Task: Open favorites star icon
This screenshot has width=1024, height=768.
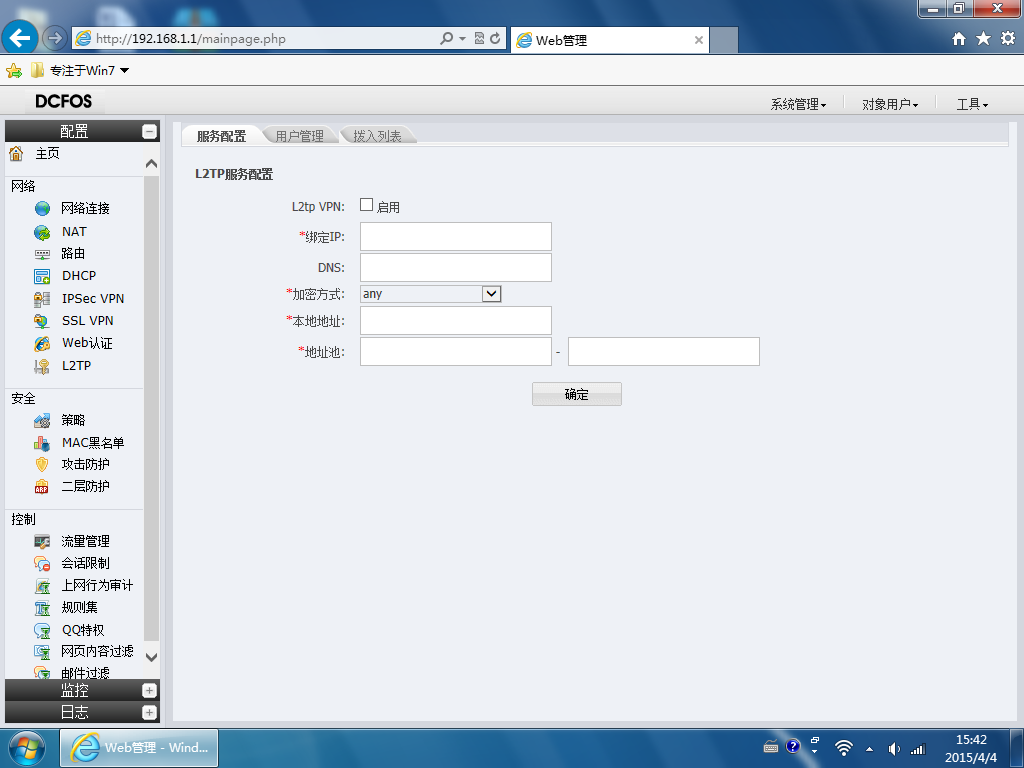Action: pyautogui.click(x=984, y=39)
